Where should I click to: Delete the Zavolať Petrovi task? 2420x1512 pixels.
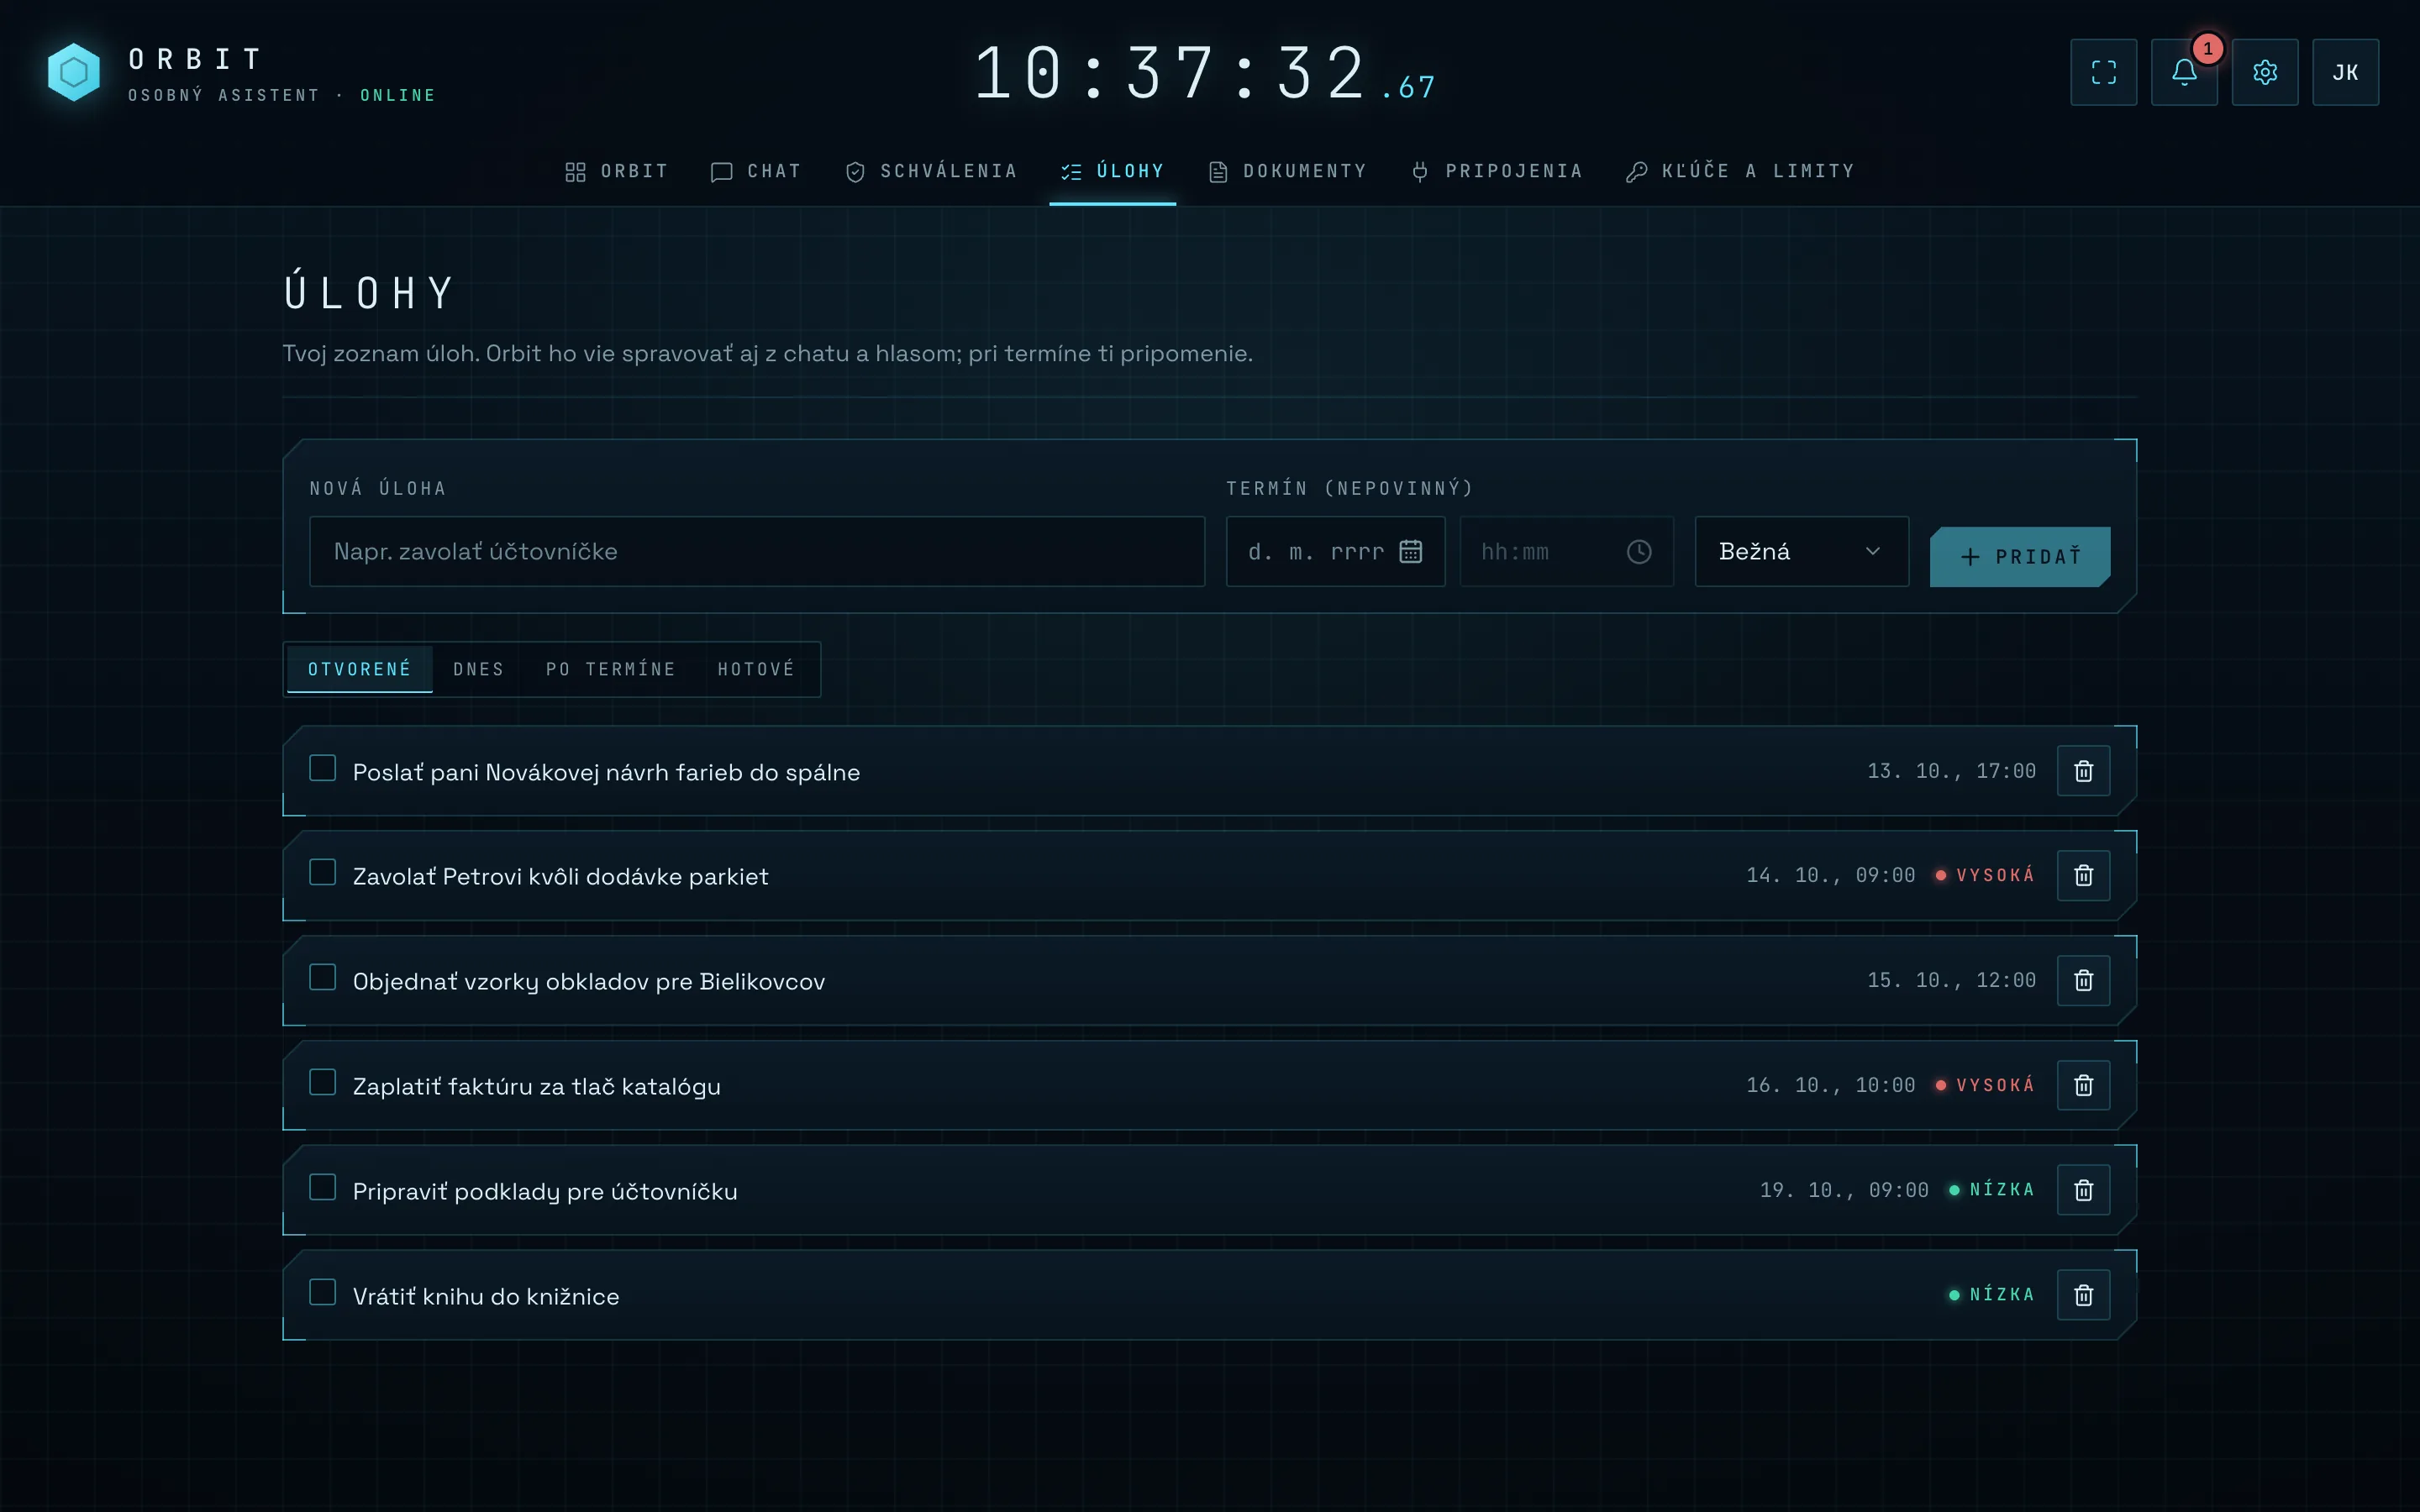point(2083,875)
